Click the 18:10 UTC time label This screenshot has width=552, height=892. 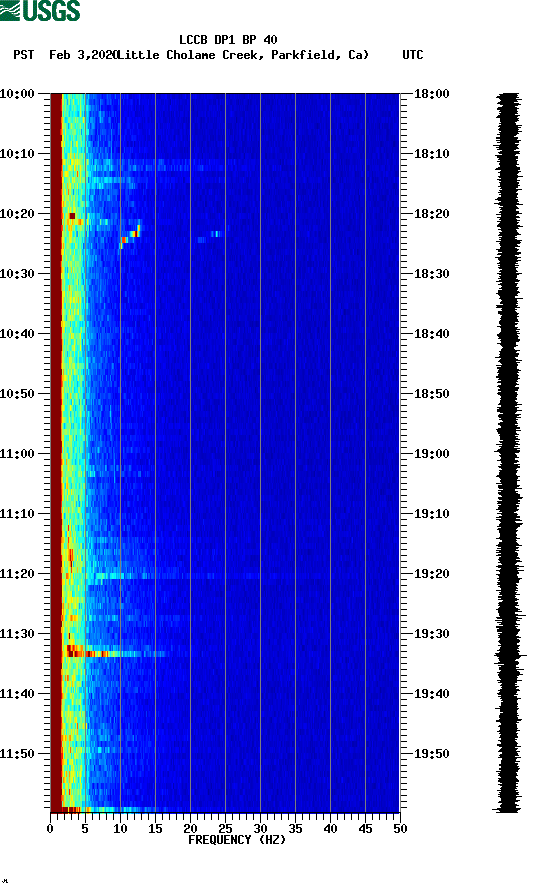coord(431,154)
